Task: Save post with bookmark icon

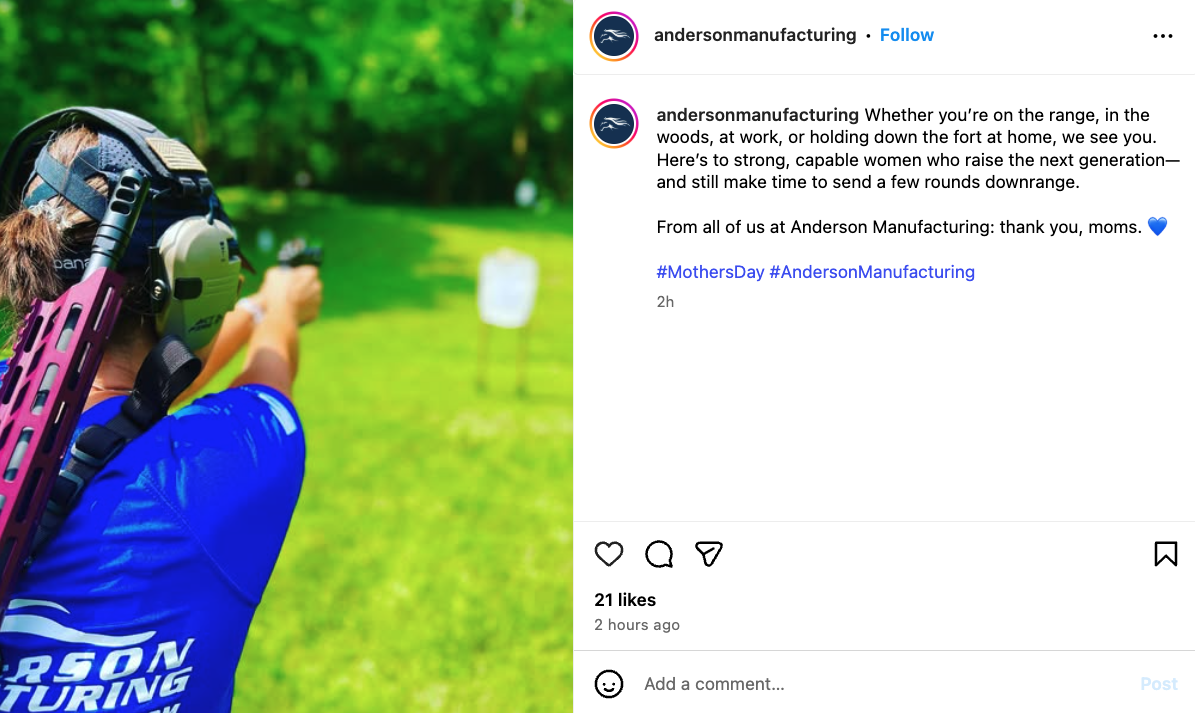Action: (1165, 554)
